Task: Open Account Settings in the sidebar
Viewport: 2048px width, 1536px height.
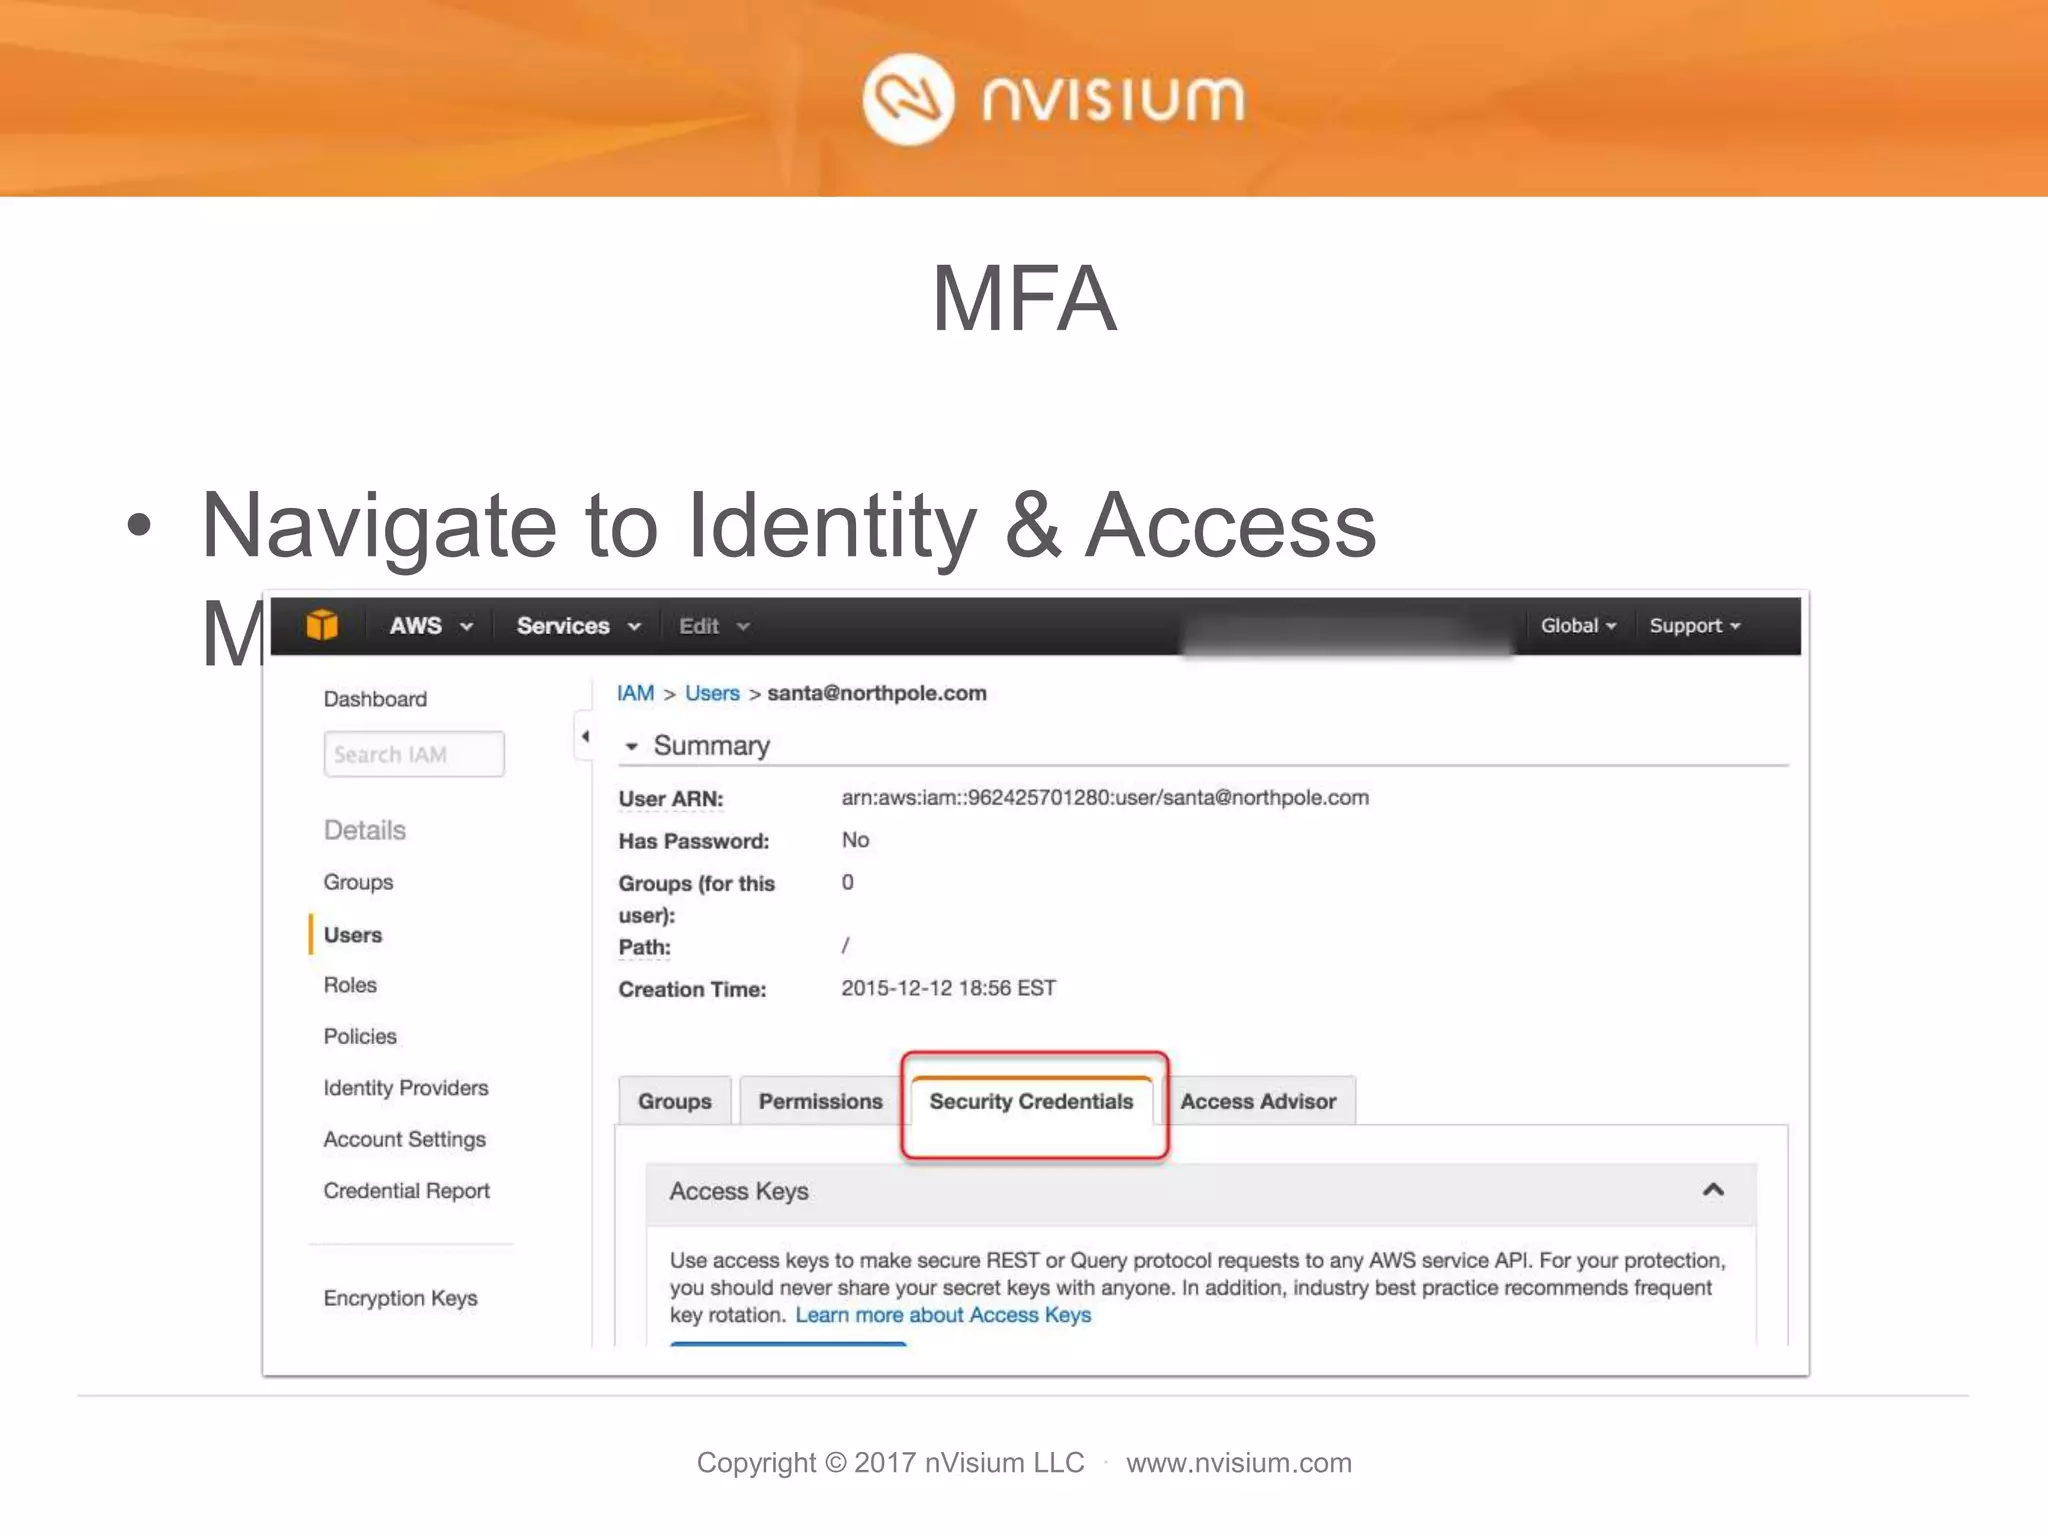Action: pyautogui.click(x=405, y=1139)
